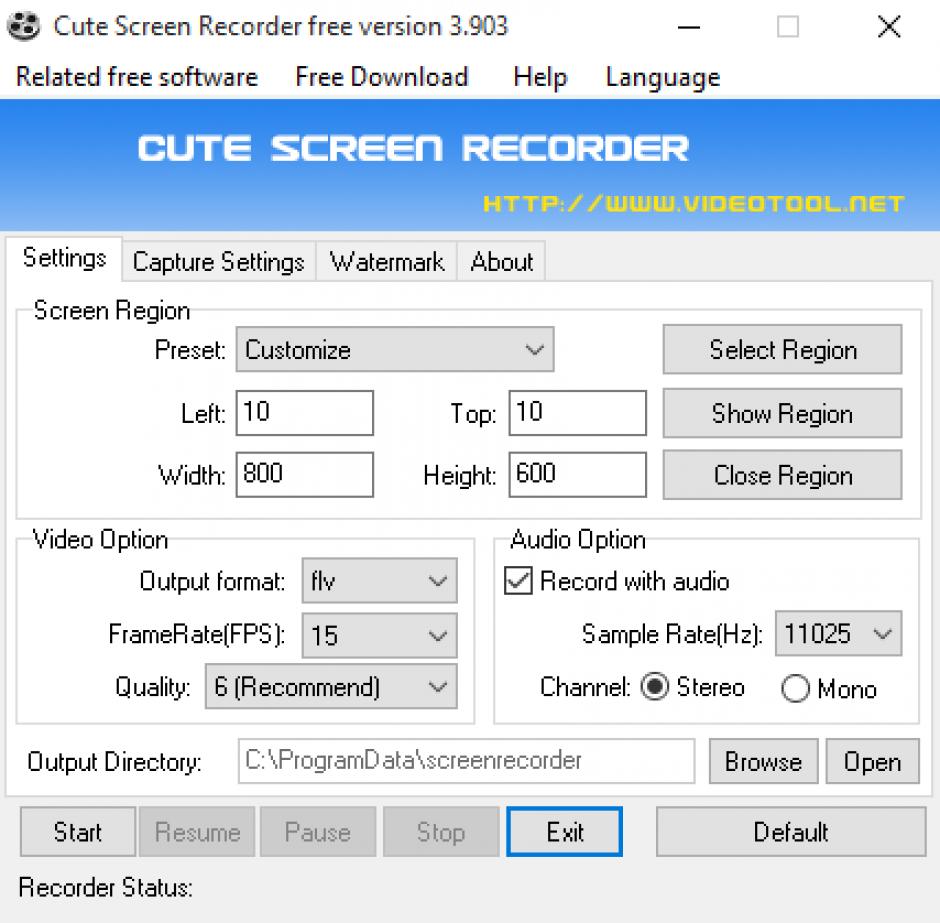Click into the Top value field

tap(577, 413)
